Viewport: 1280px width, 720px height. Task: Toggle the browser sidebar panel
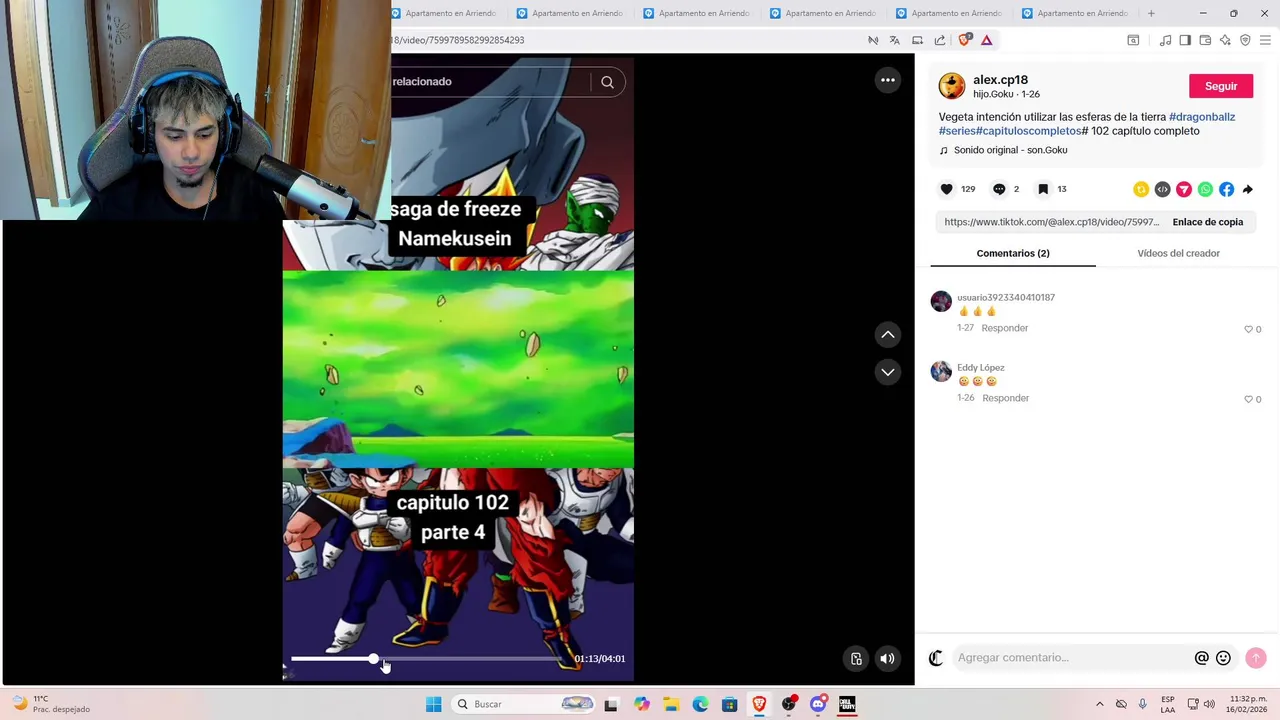pyautogui.click(x=1185, y=40)
